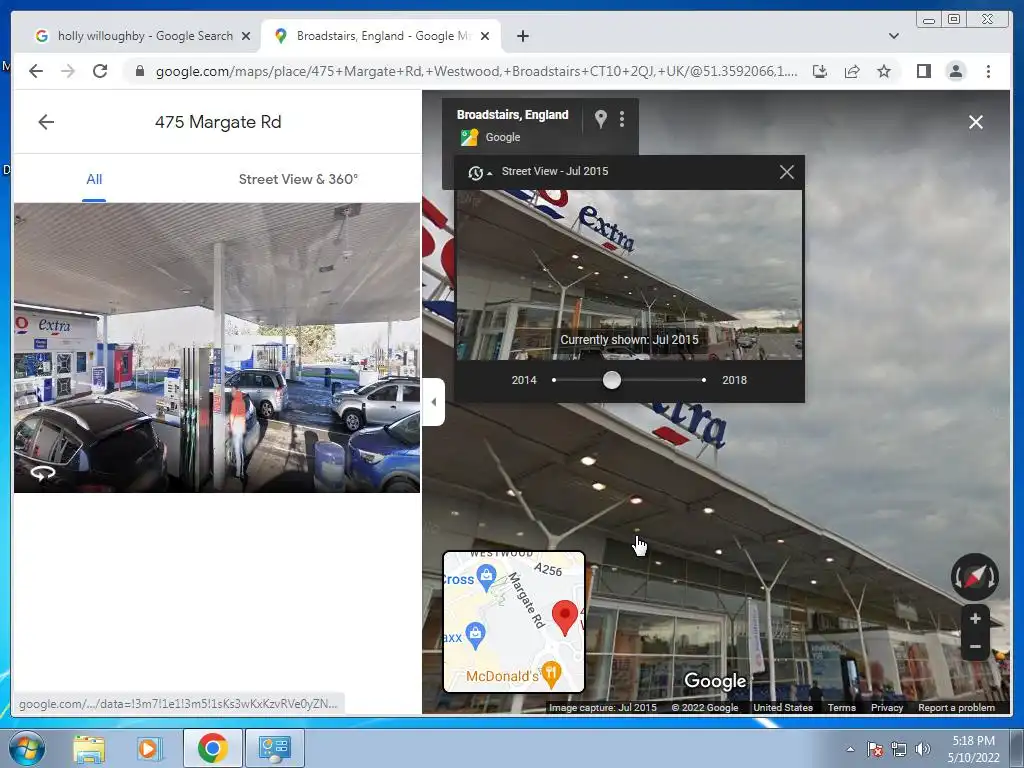1024x768 pixels.
Task: Click the lower blue shopping pin on mini map
Action: point(475,635)
